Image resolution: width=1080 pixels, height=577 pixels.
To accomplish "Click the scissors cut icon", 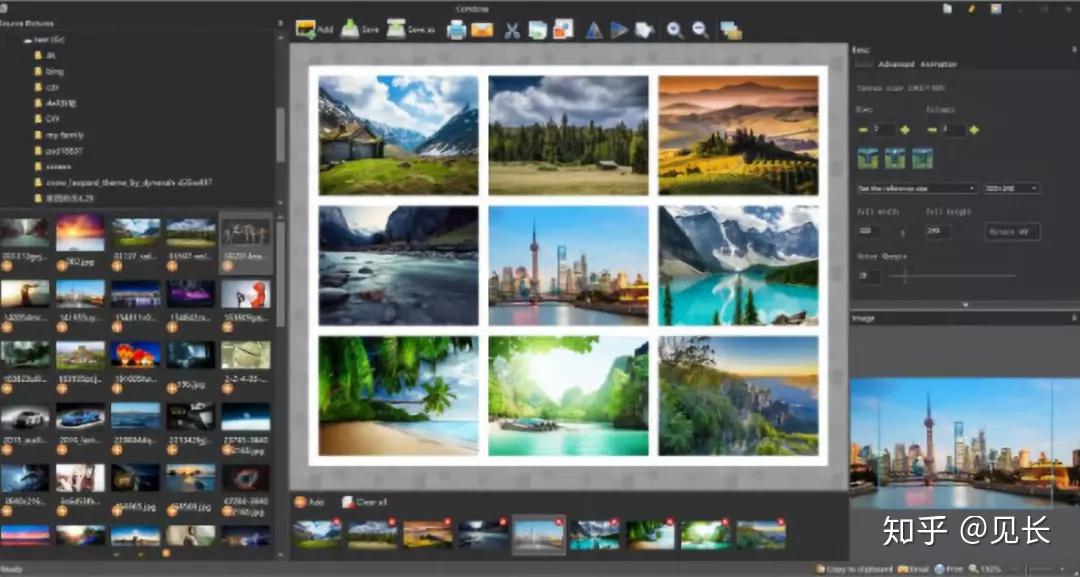I will (x=512, y=30).
